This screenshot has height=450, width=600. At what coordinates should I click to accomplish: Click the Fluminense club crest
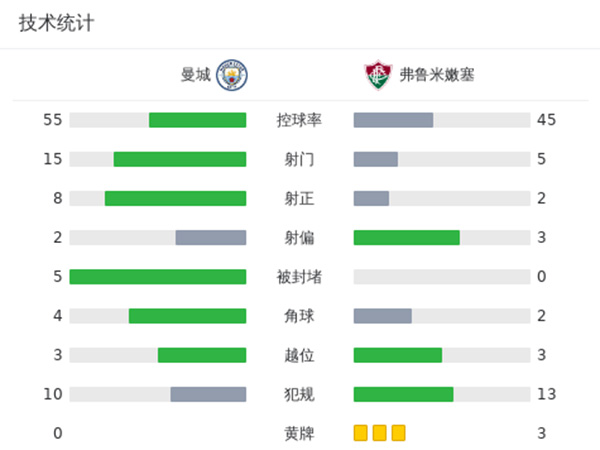378,75
